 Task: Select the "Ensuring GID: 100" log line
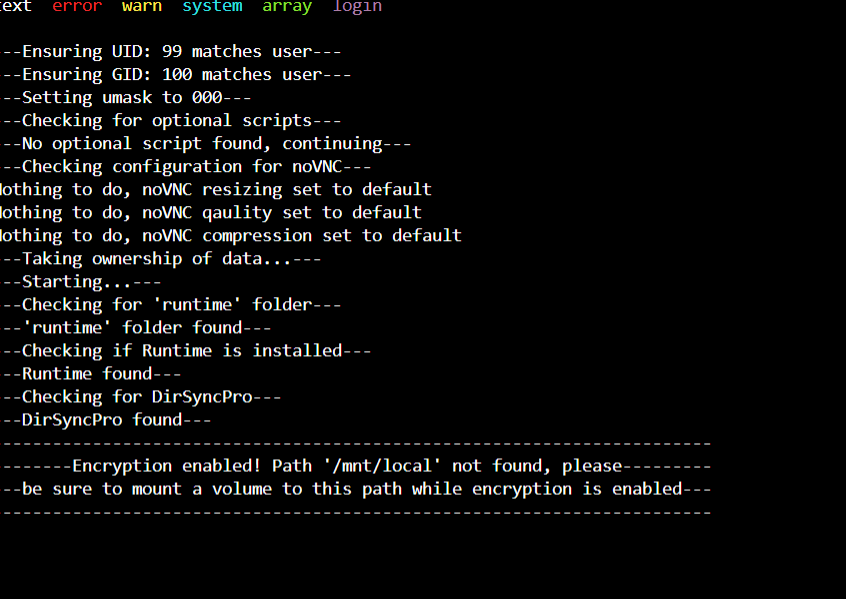(x=175, y=74)
